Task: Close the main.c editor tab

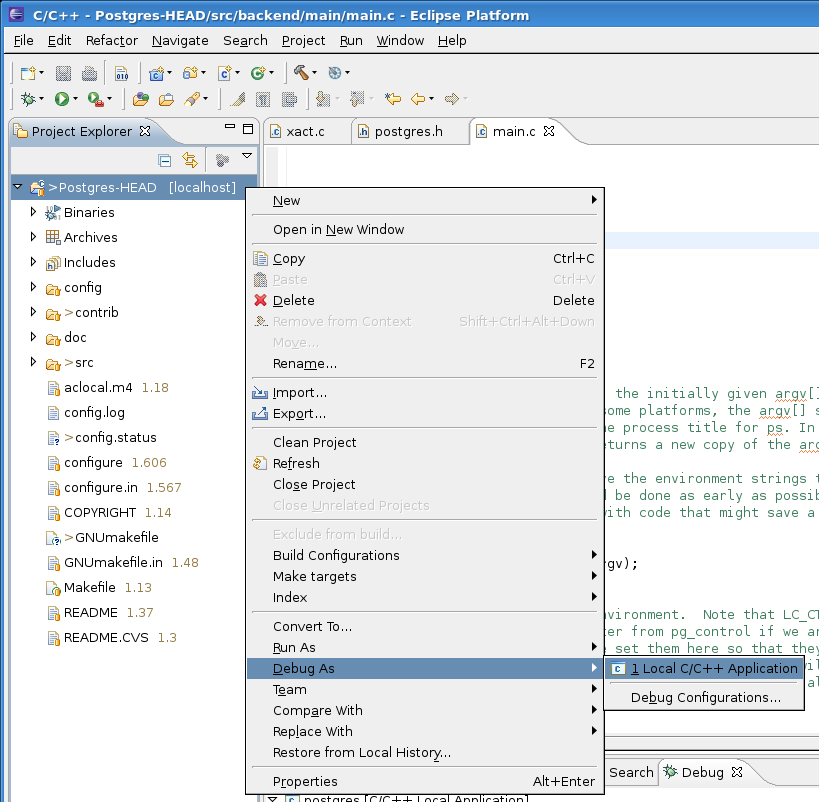Action: point(548,131)
